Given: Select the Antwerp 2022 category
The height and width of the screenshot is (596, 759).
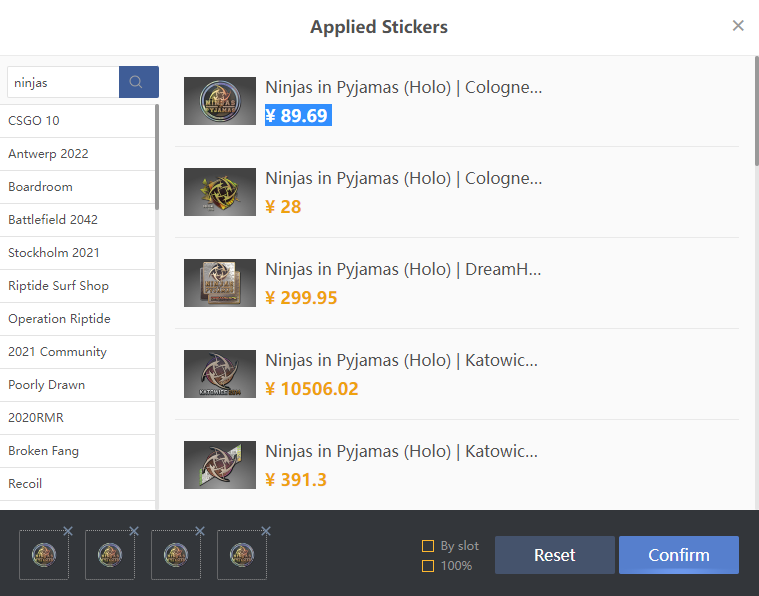Looking at the screenshot, I should click(x=48, y=154).
